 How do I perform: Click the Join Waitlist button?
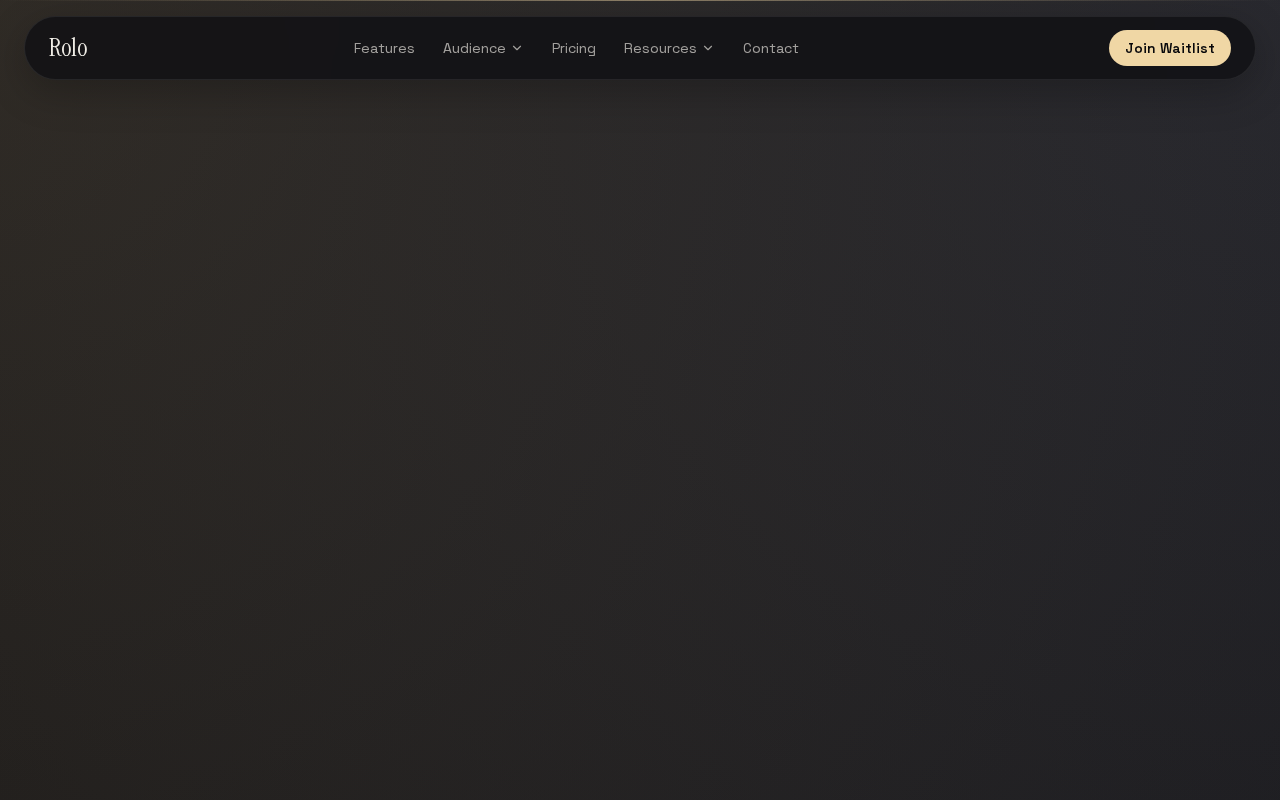[1170, 48]
